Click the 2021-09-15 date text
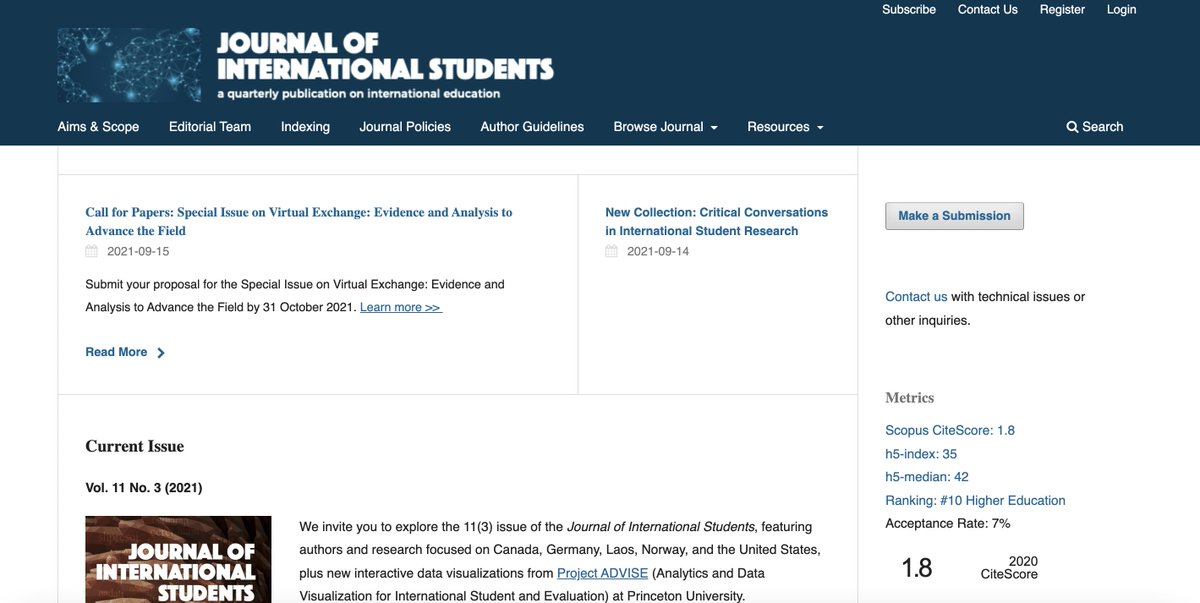Screen dimensions: 1200x603 138,251
